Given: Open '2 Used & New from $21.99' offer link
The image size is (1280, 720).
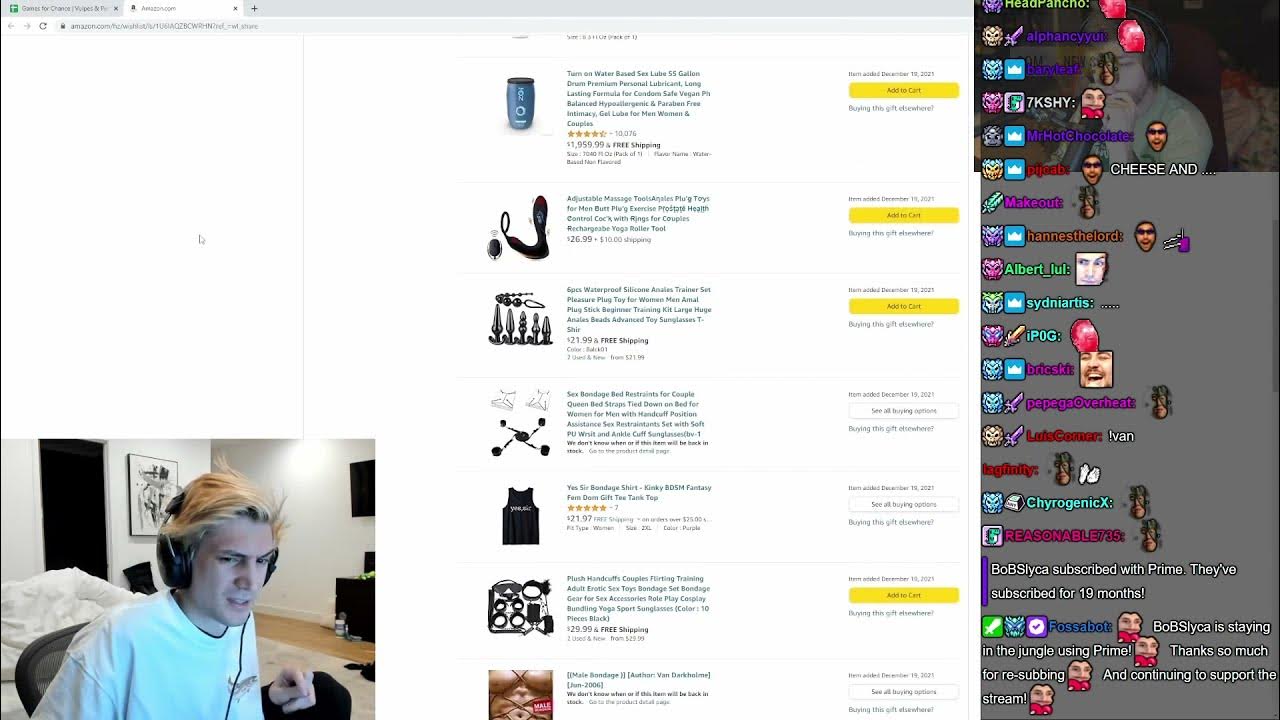Looking at the screenshot, I should [x=606, y=357].
